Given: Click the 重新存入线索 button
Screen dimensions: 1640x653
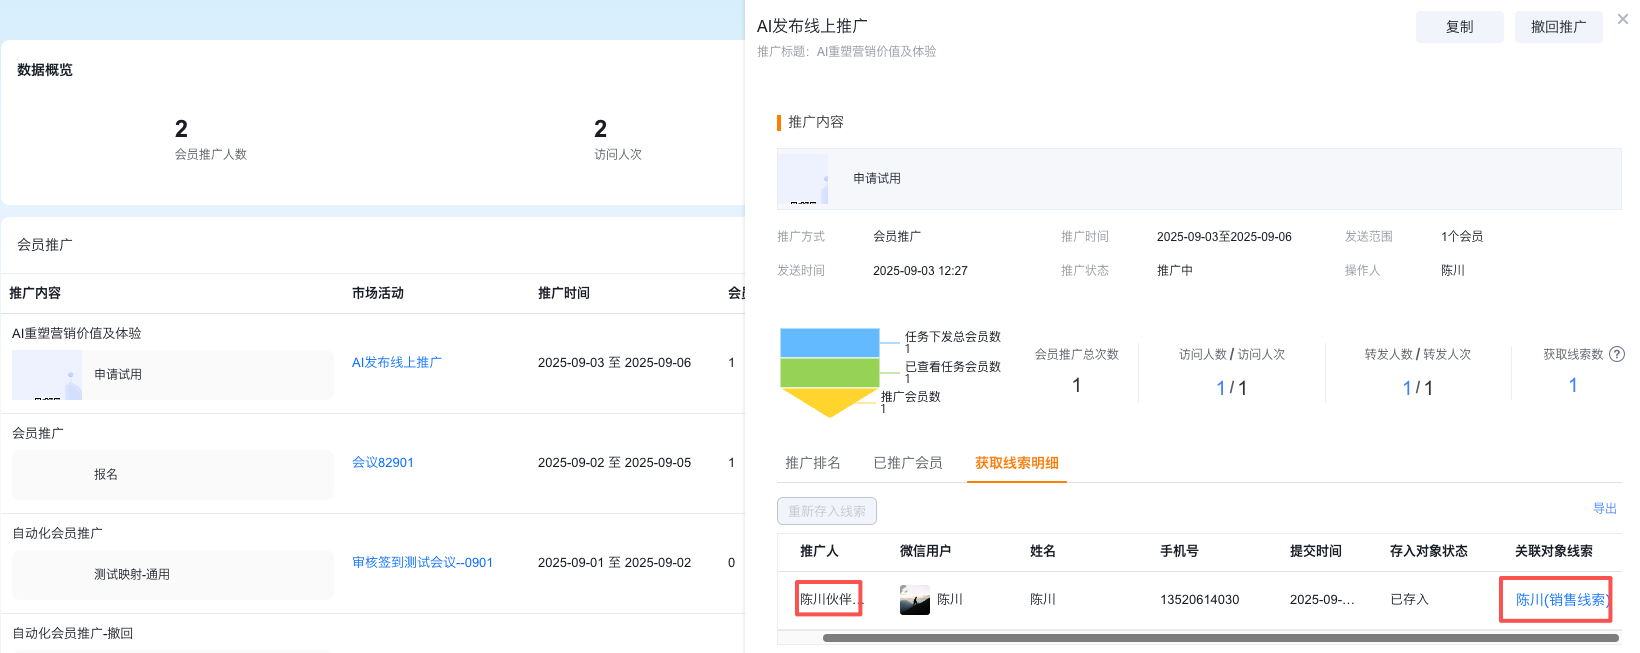Looking at the screenshot, I should click(827, 511).
